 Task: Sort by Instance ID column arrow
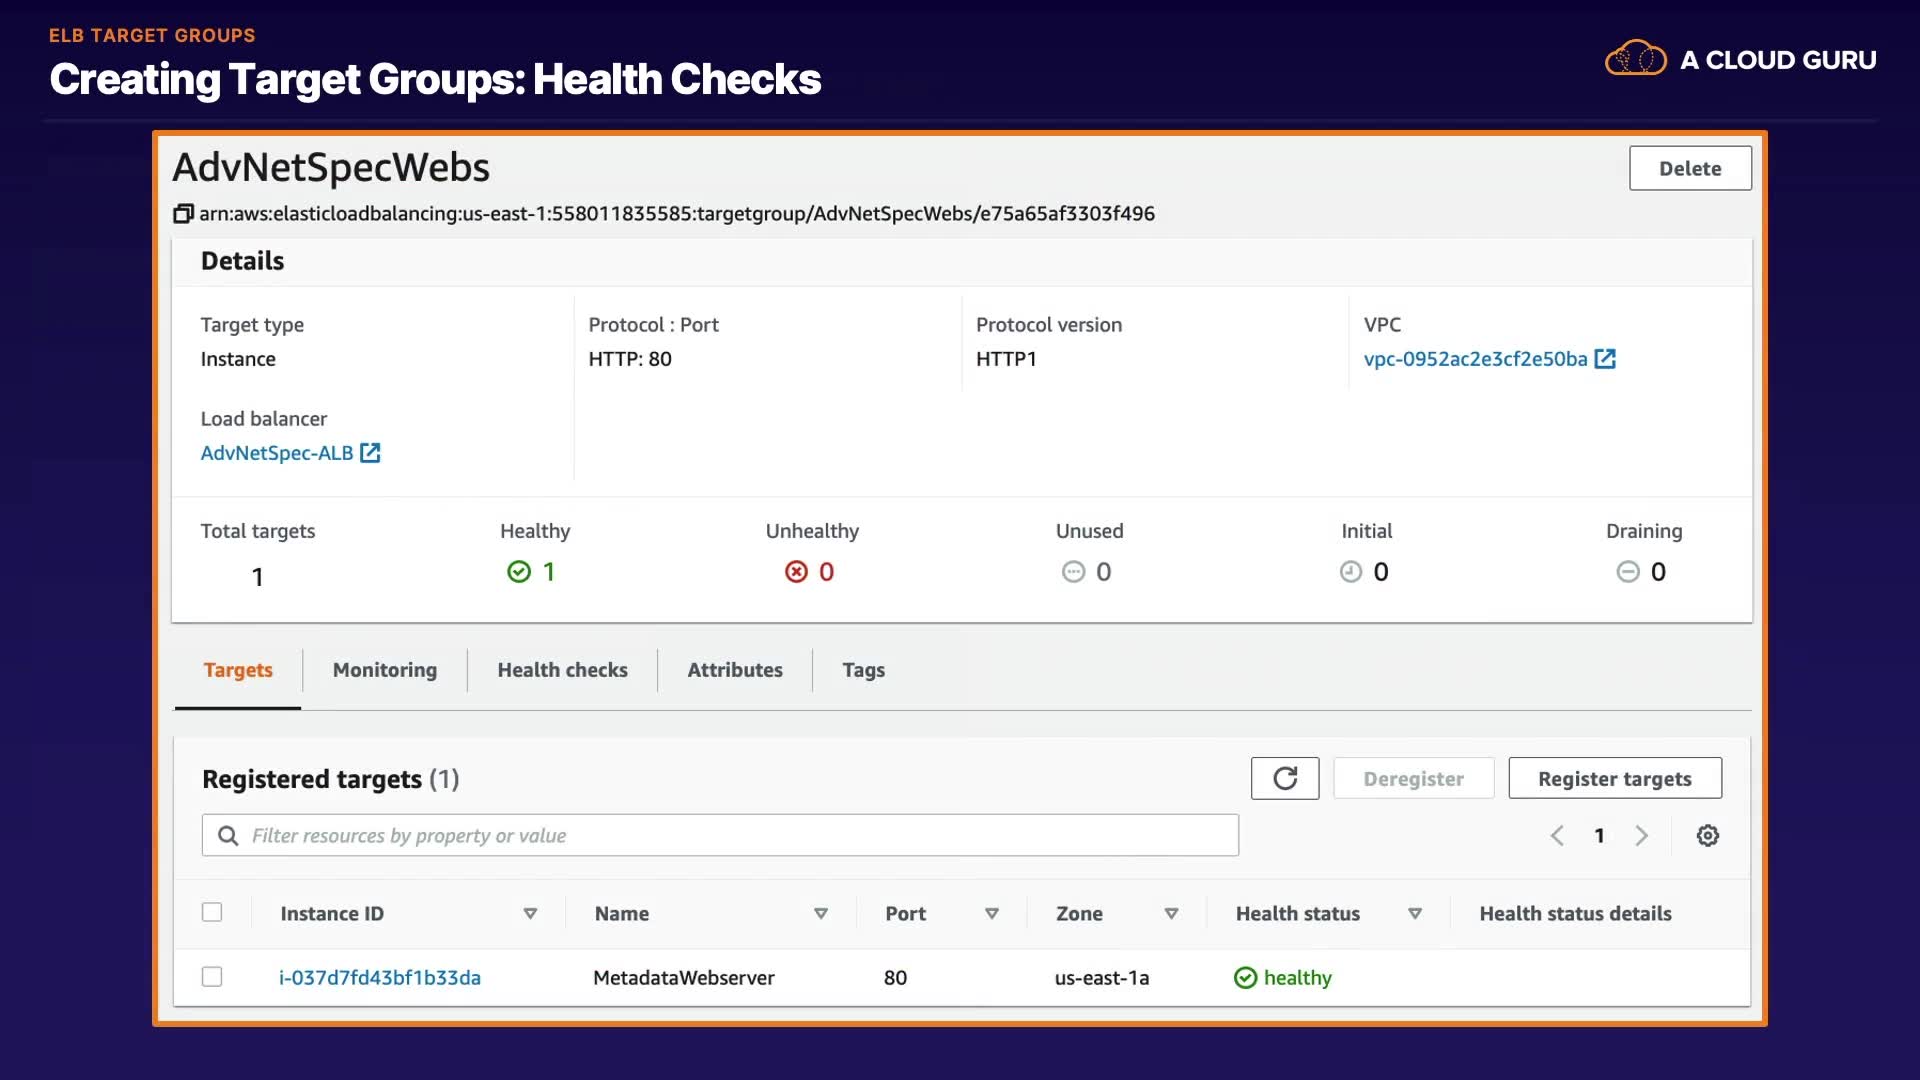click(530, 914)
